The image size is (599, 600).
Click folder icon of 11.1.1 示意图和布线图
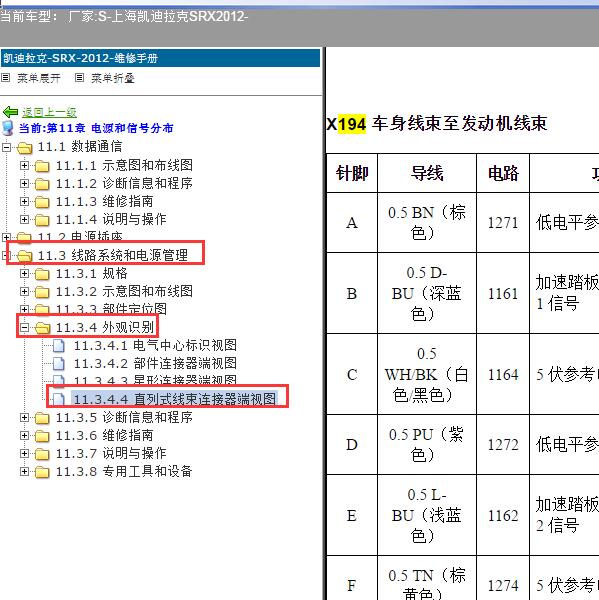coord(42,166)
